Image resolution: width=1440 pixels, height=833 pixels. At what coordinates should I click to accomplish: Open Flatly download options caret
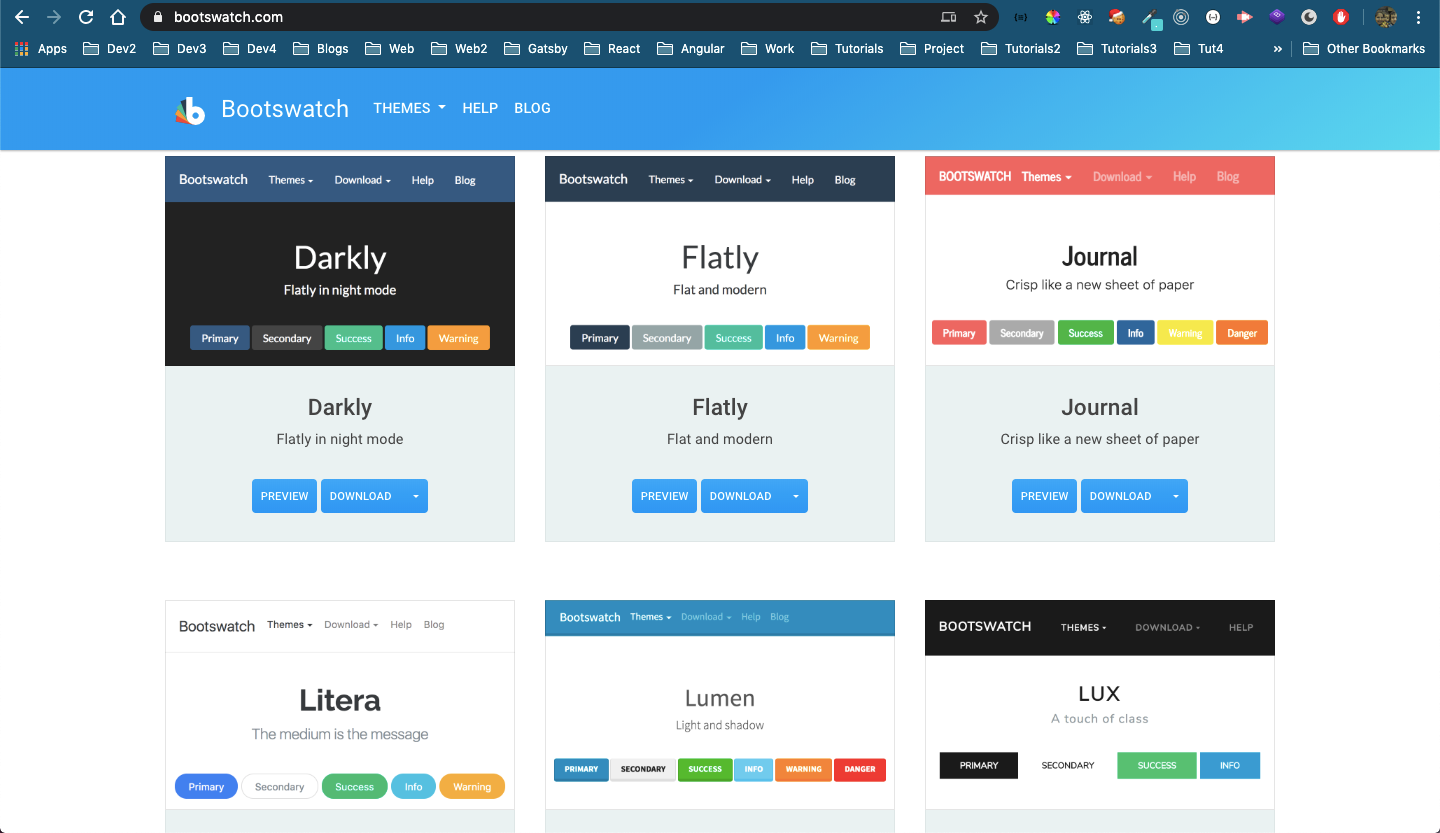click(795, 496)
